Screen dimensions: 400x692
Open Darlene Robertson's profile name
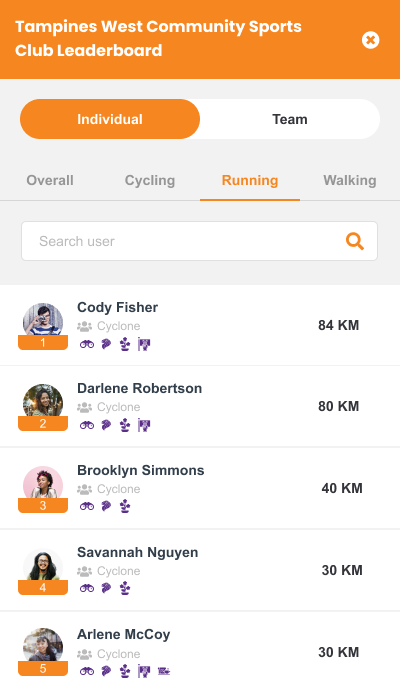tap(140, 388)
